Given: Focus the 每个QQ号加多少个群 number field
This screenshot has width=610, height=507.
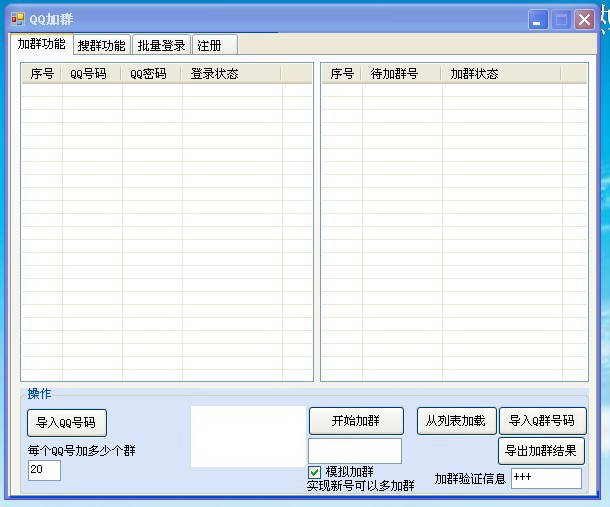Looking at the screenshot, I should [x=44, y=470].
